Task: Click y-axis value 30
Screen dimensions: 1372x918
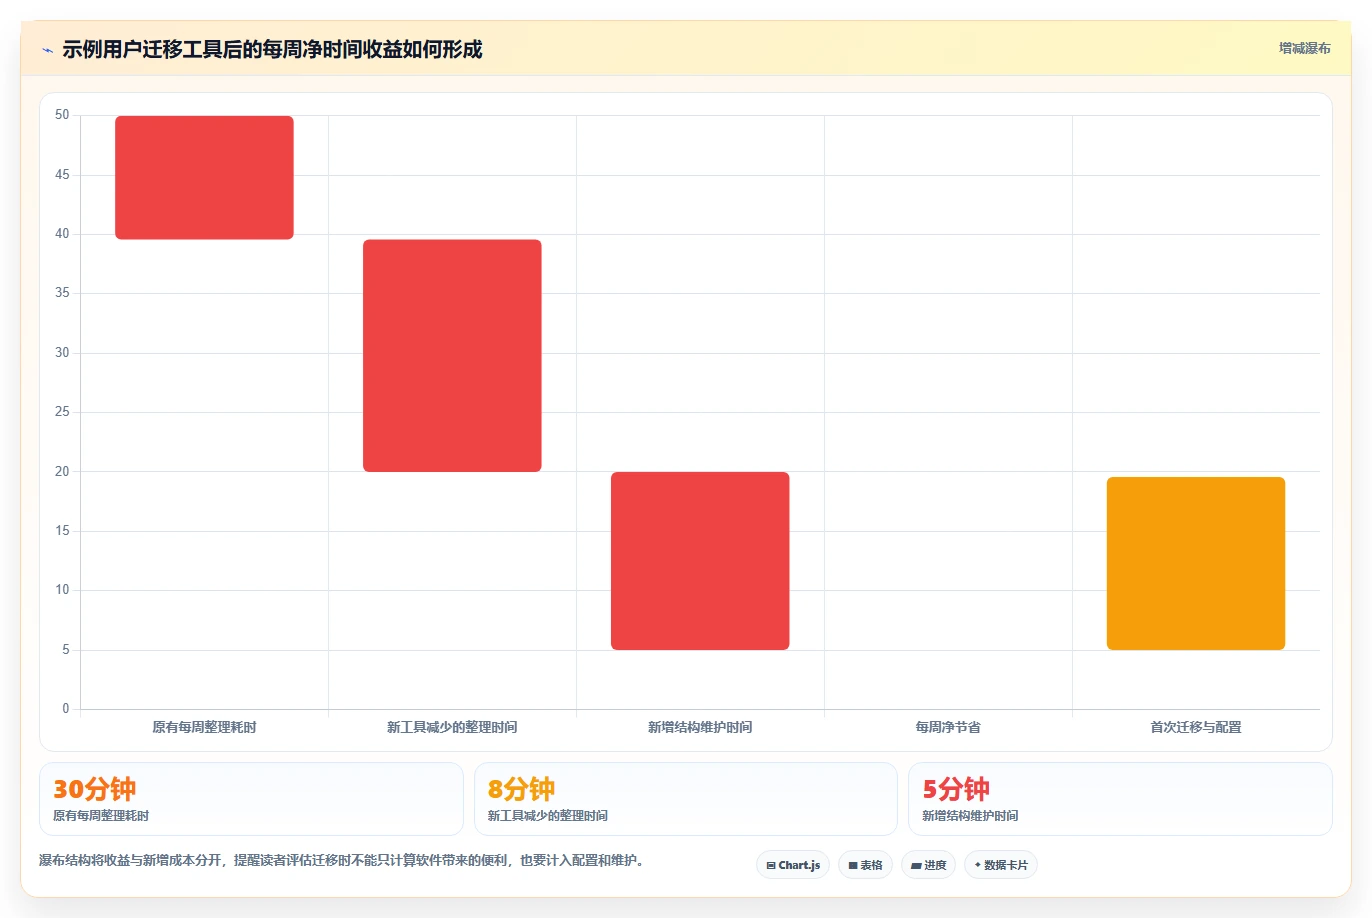Action: [x=62, y=353]
